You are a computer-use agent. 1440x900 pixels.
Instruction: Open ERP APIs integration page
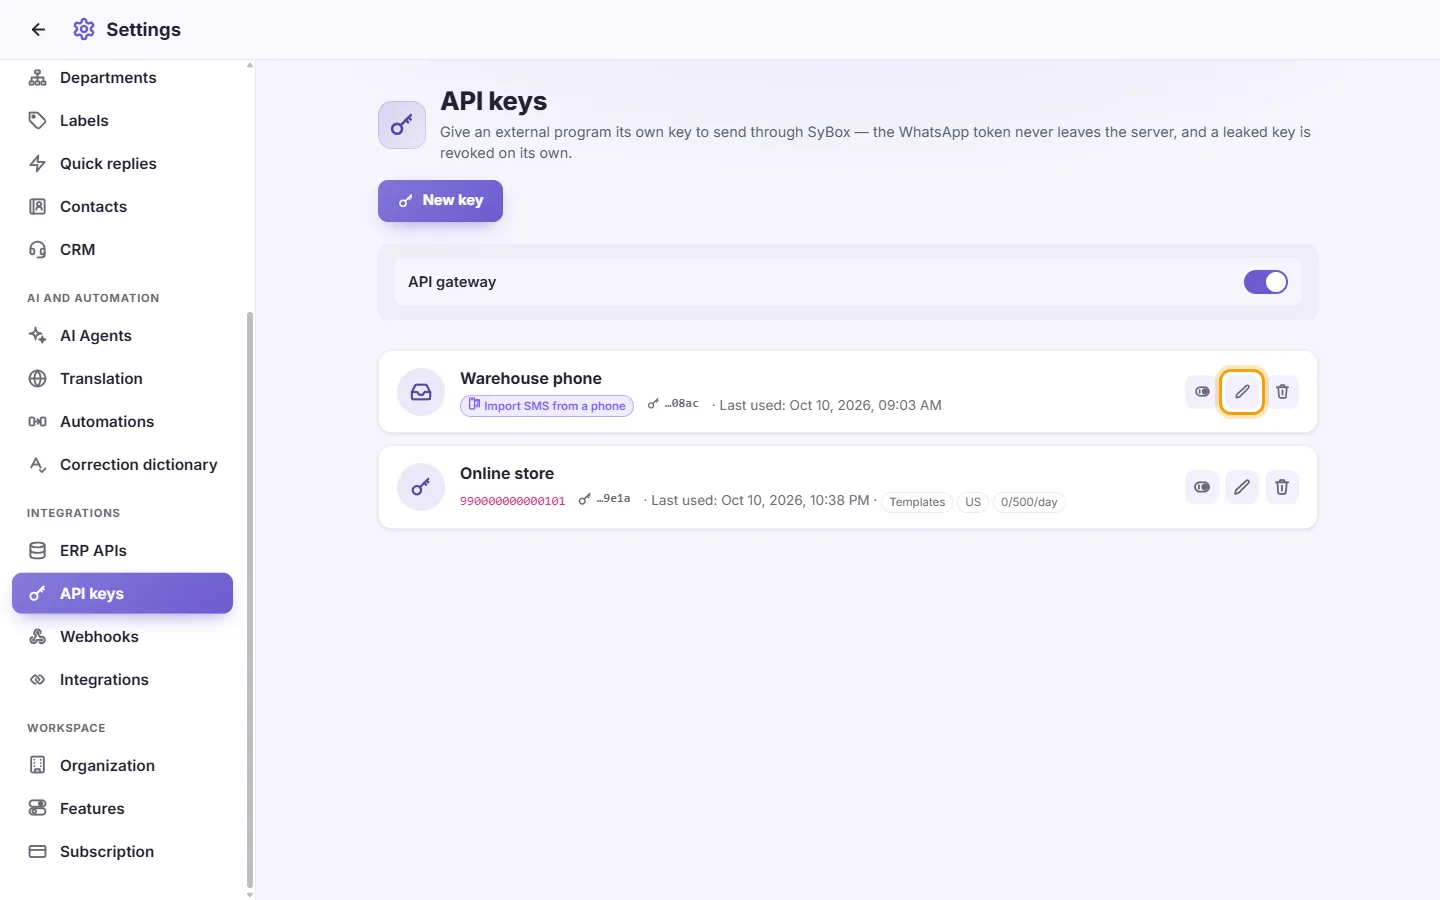[x=122, y=551]
